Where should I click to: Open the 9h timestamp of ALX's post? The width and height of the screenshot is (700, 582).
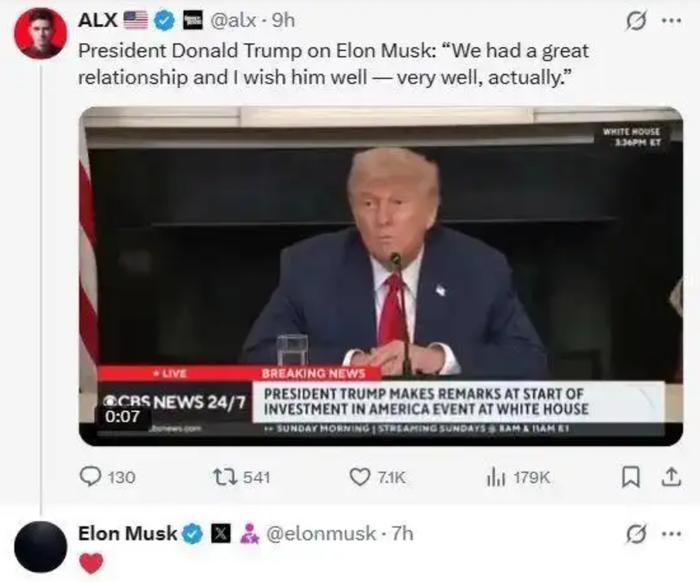point(283,21)
